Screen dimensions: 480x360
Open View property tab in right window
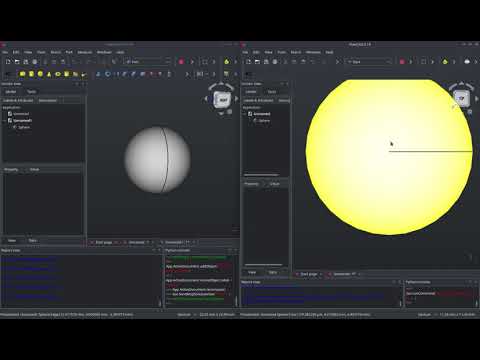click(252, 272)
